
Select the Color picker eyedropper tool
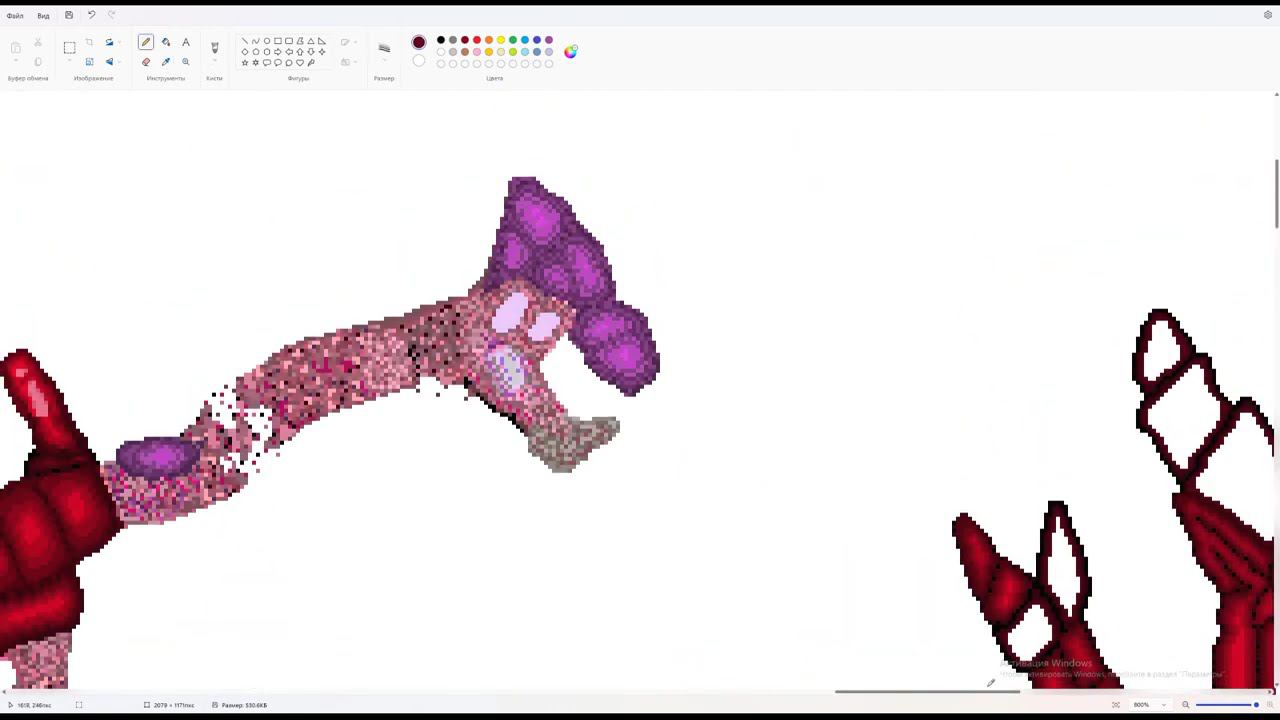(166, 62)
